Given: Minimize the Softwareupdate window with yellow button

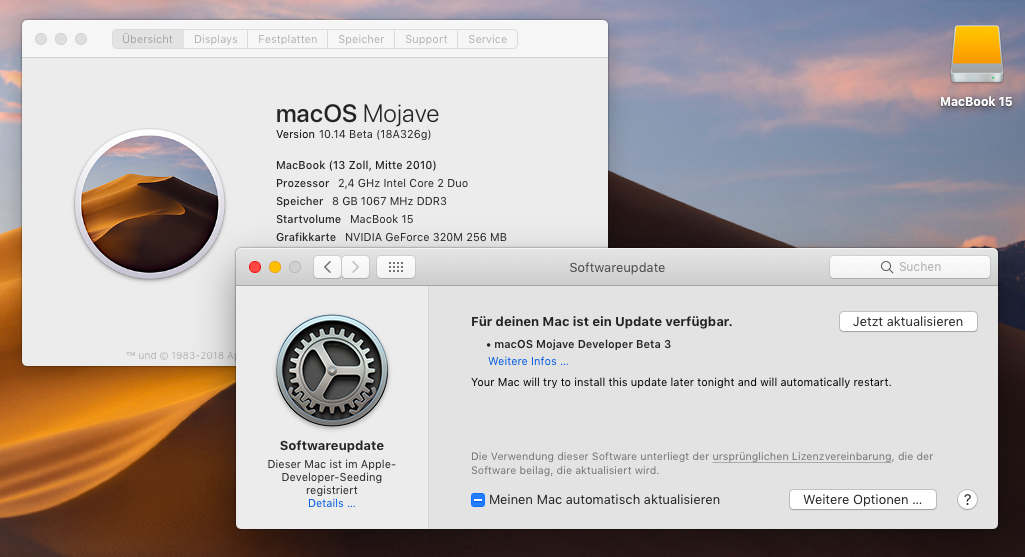Looking at the screenshot, I should point(275,267).
